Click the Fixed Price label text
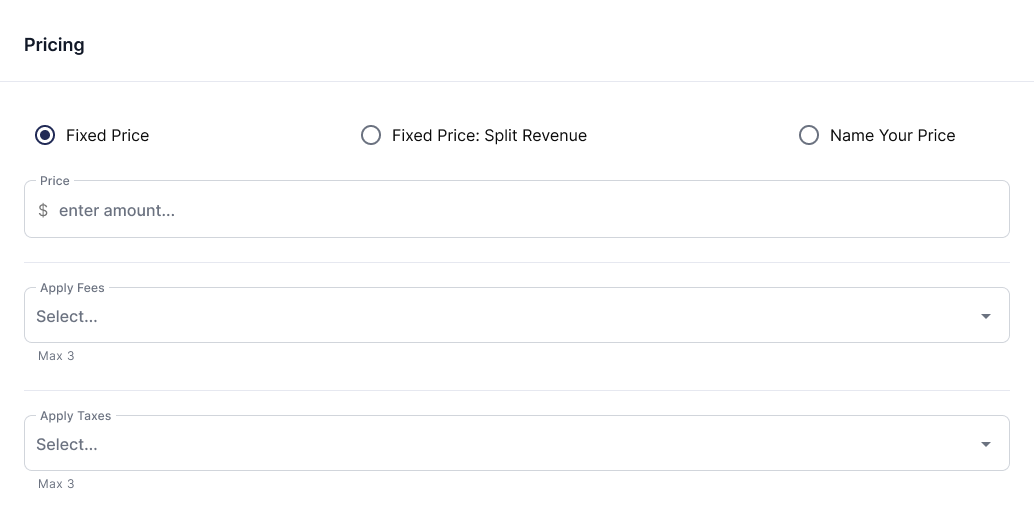Screen dimensions: 1034x526 tap(107, 135)
